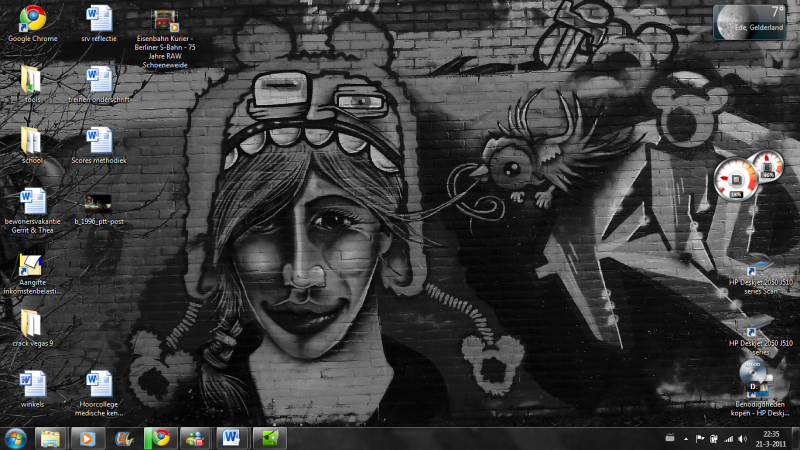Switch to Google Chrome on the taskbar
Image resolution: width=800 pixels, height=450 pixels.
pyautogui.click(x=161, y=438)
